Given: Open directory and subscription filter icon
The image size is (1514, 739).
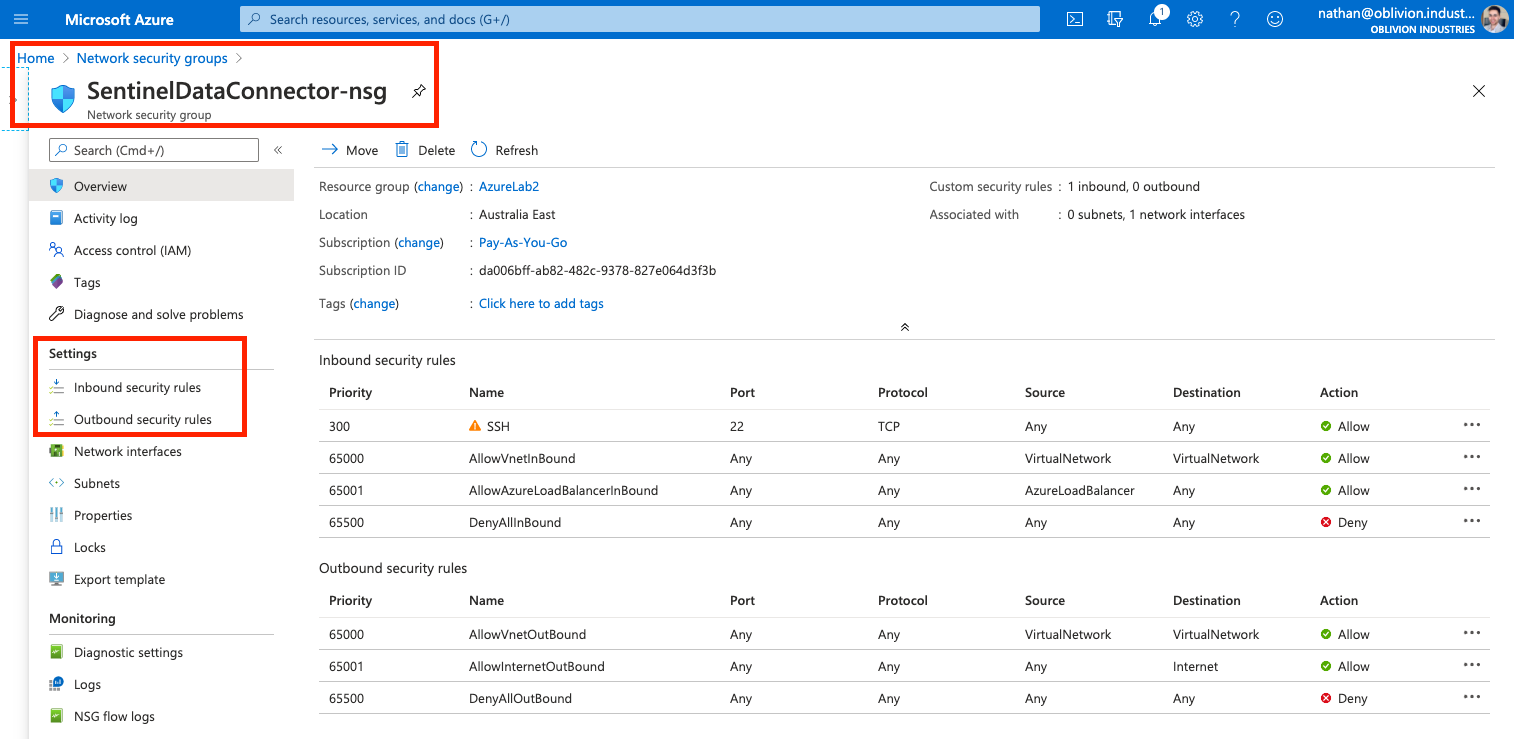Looking at the screenshot, I should 1115,19.
